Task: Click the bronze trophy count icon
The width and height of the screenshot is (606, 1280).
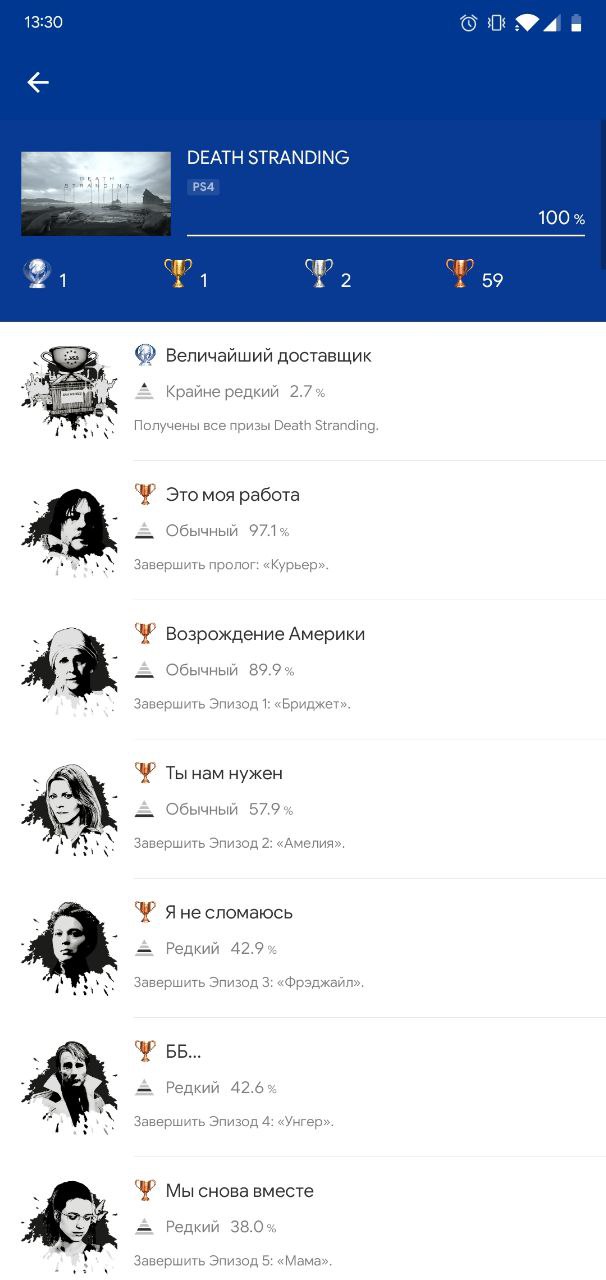Action: [460, 274]
